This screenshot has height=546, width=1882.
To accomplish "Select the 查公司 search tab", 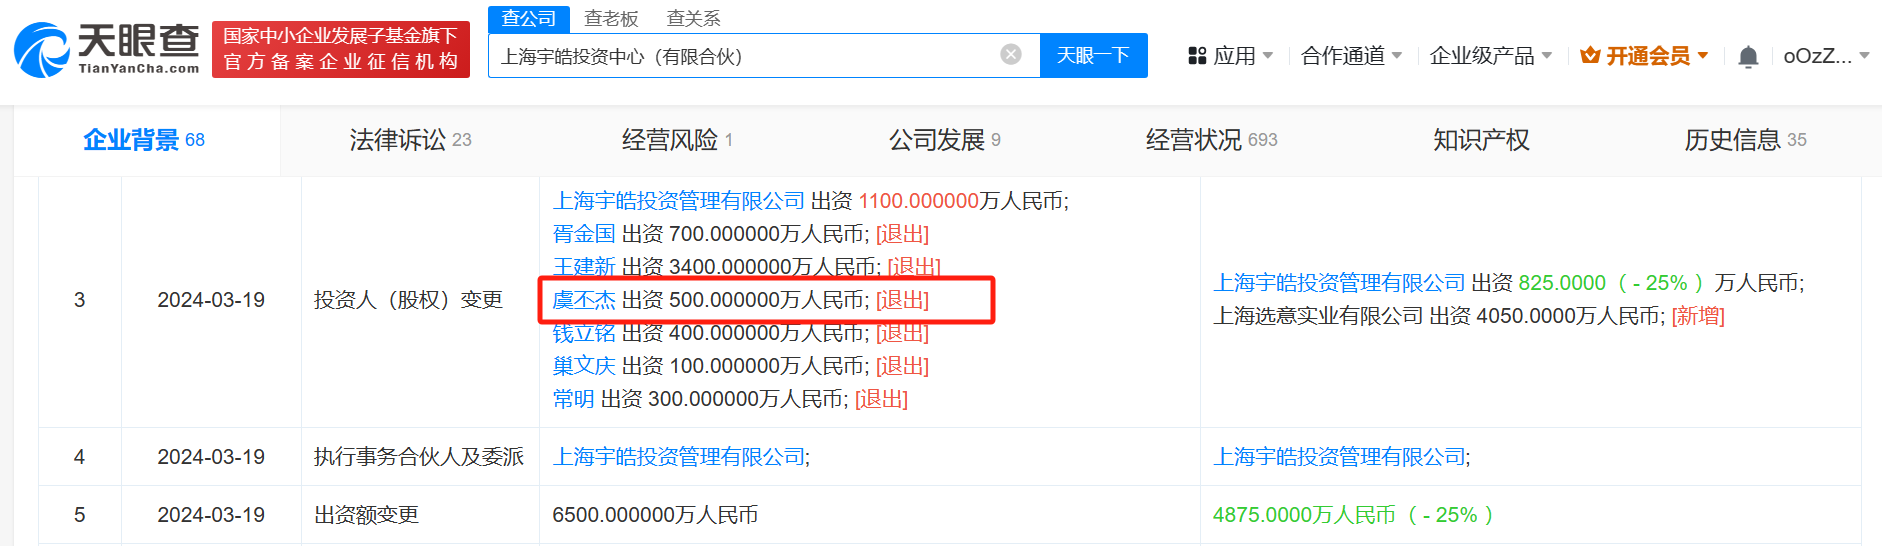I will pos(528,18).
